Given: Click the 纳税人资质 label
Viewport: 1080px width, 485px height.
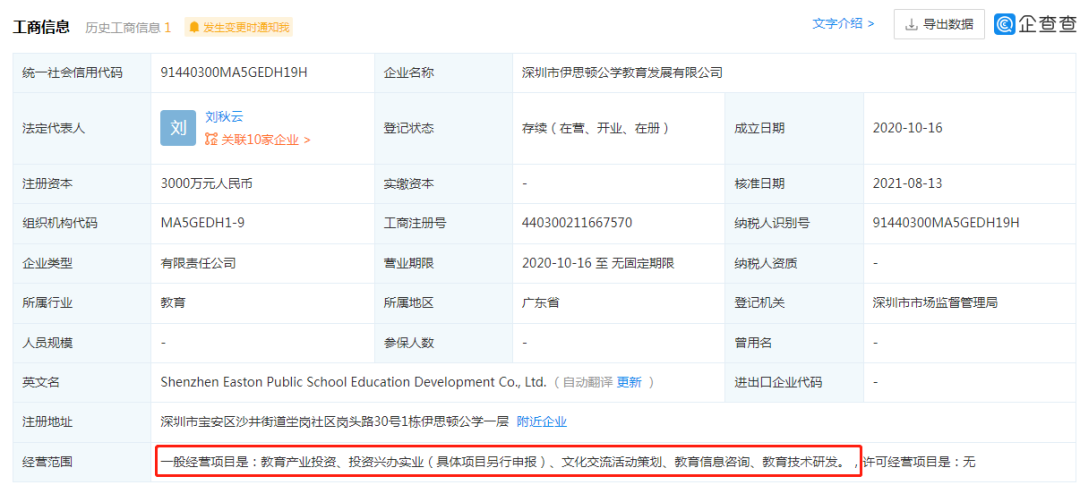Looking at the screenshot, I should pos(765,262).
